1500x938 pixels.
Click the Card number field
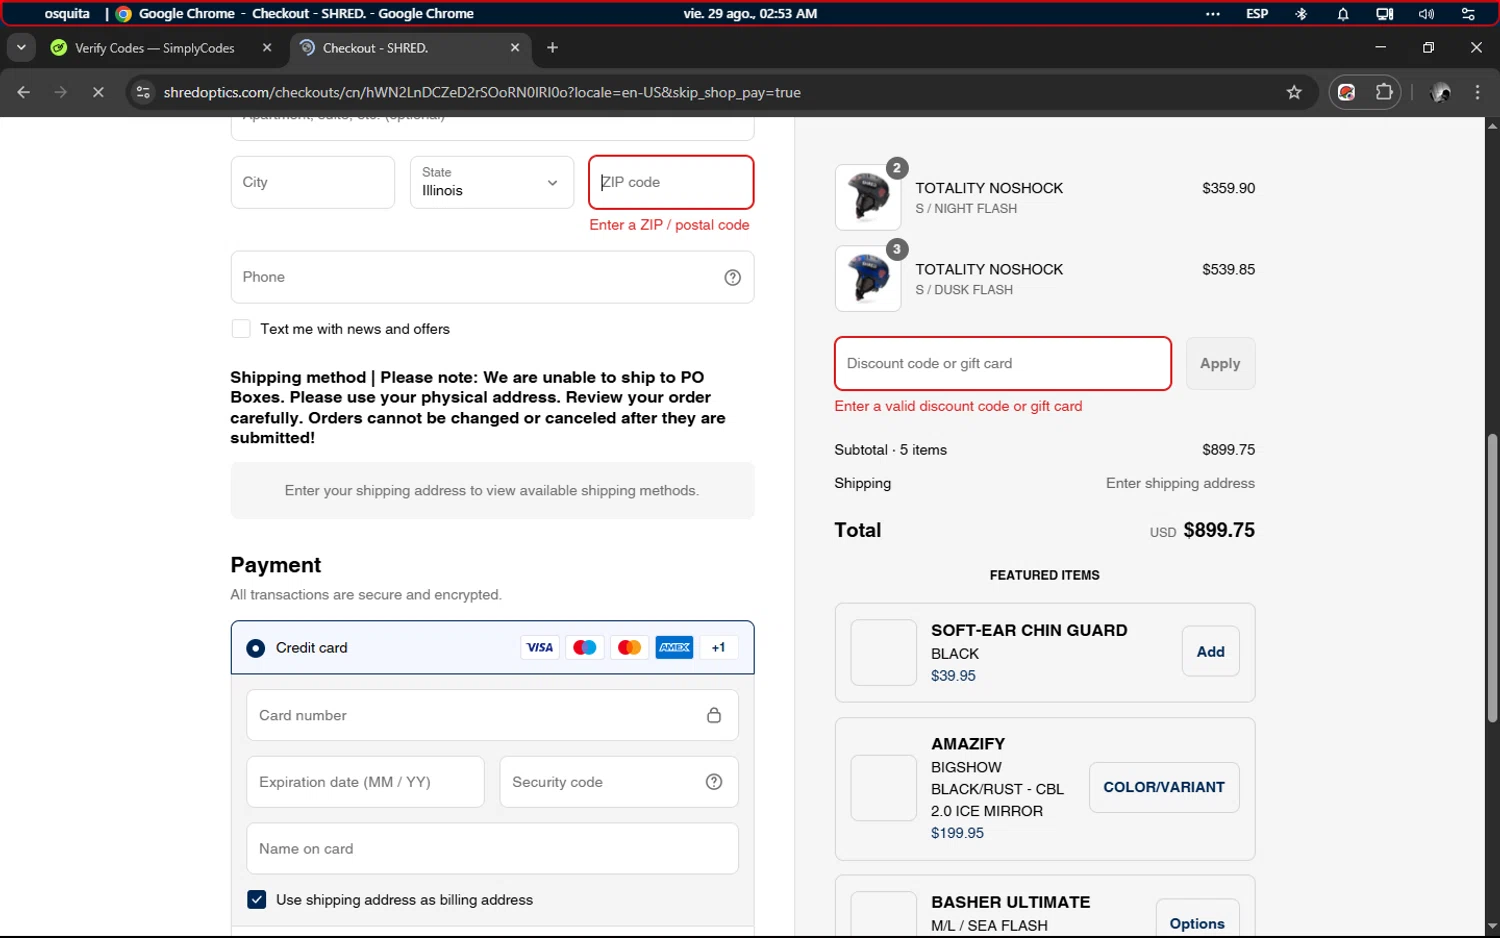pos(492,715)
